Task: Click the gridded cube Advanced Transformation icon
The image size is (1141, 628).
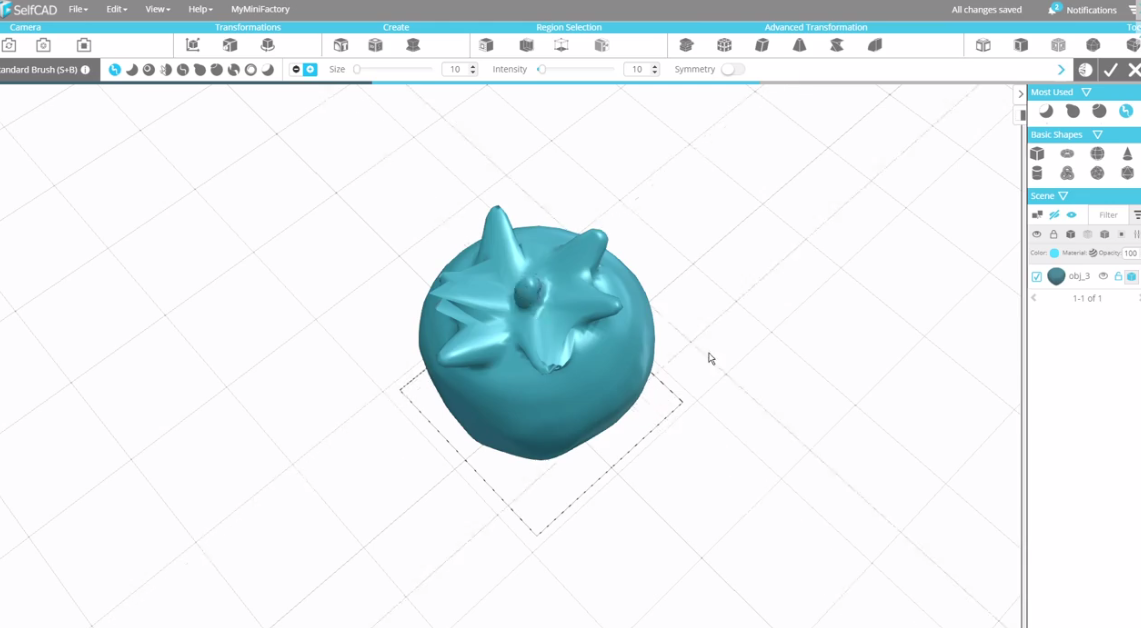Action: pos(724,45)
